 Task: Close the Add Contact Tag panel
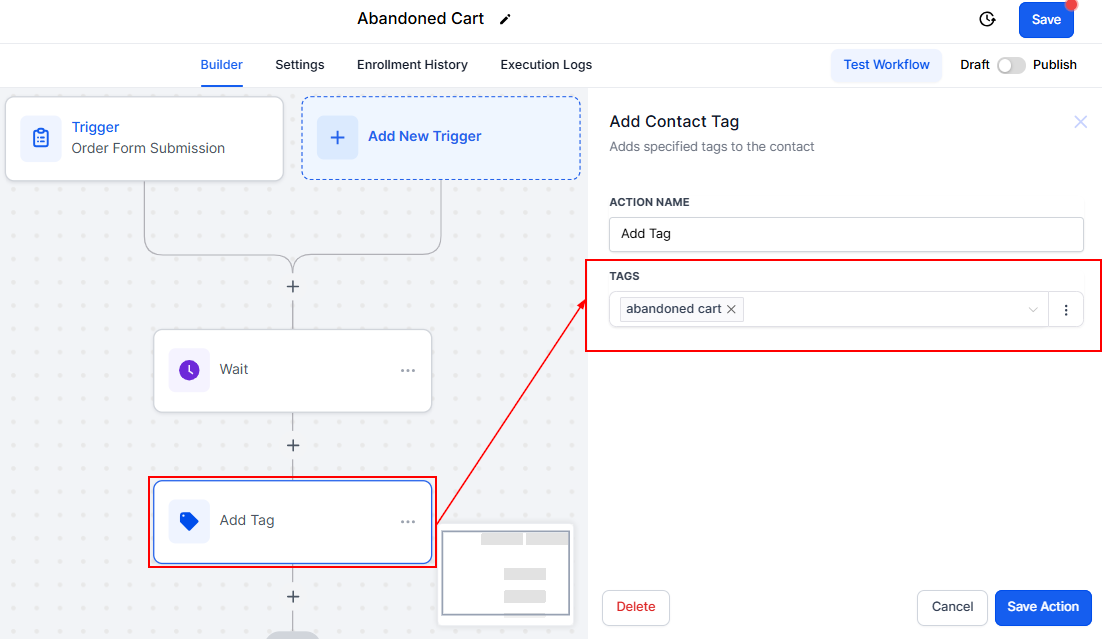point(1080,122)
